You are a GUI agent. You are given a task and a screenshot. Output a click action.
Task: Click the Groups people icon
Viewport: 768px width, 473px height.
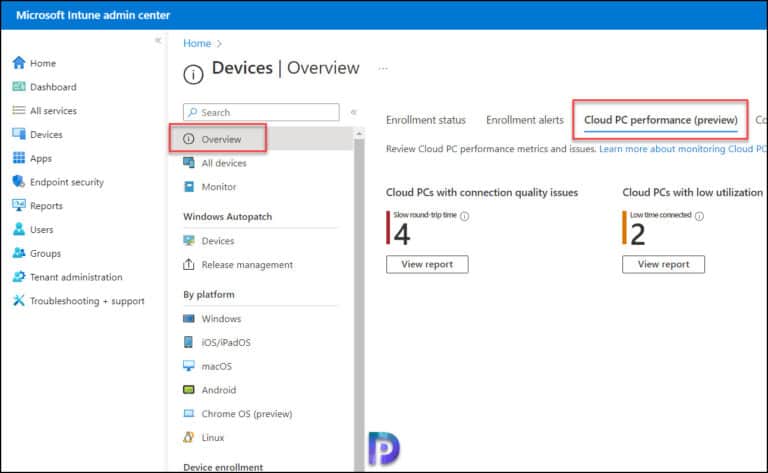(x=19, y=253)
